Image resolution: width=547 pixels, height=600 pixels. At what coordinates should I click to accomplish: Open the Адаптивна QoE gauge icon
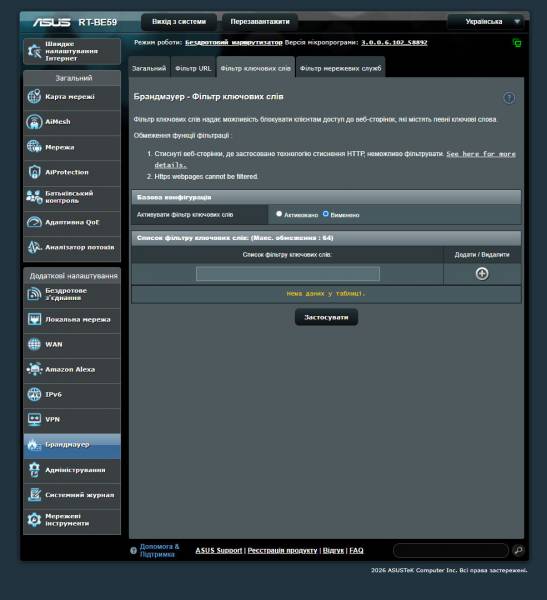[x=34, y=222]
